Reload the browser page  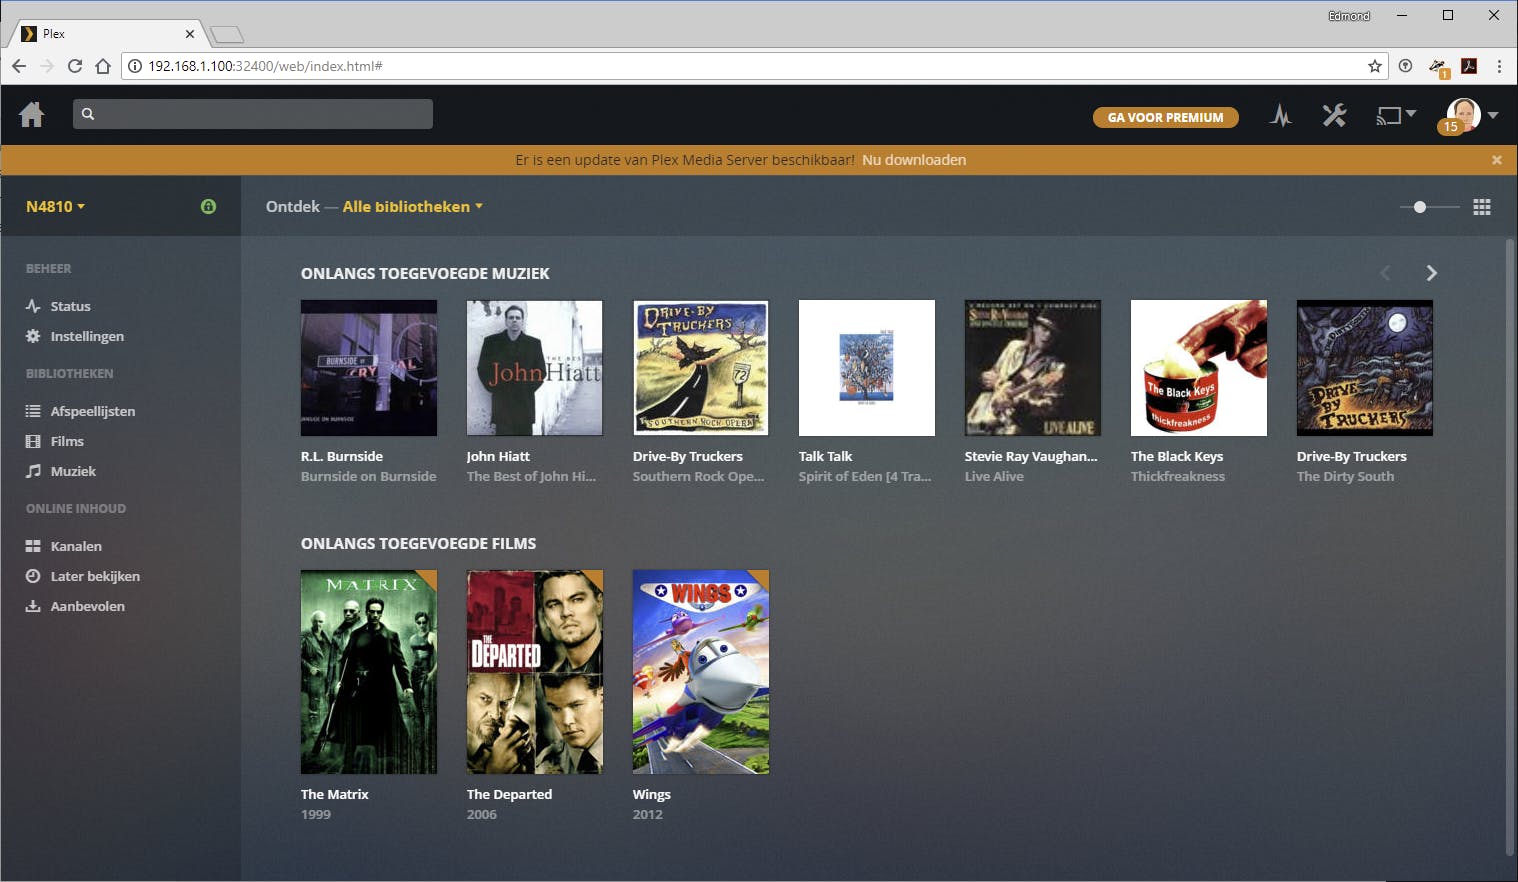click(75, 66)
